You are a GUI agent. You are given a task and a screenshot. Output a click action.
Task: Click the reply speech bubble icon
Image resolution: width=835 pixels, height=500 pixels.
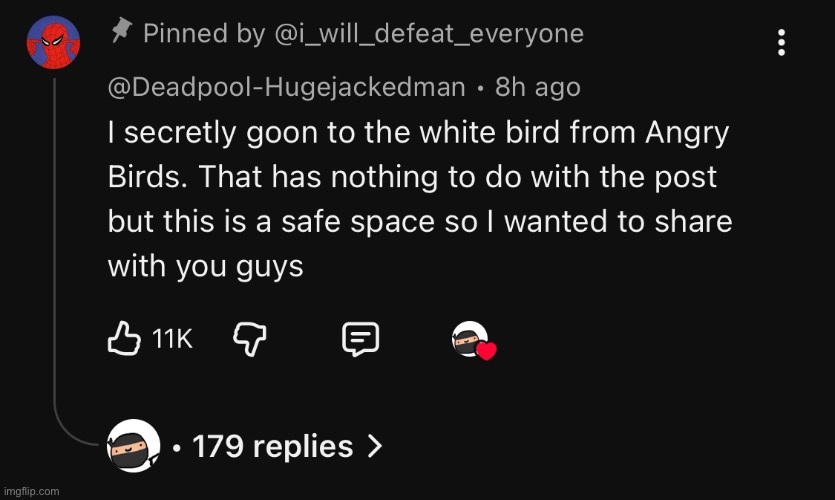(x=360, y=341)
